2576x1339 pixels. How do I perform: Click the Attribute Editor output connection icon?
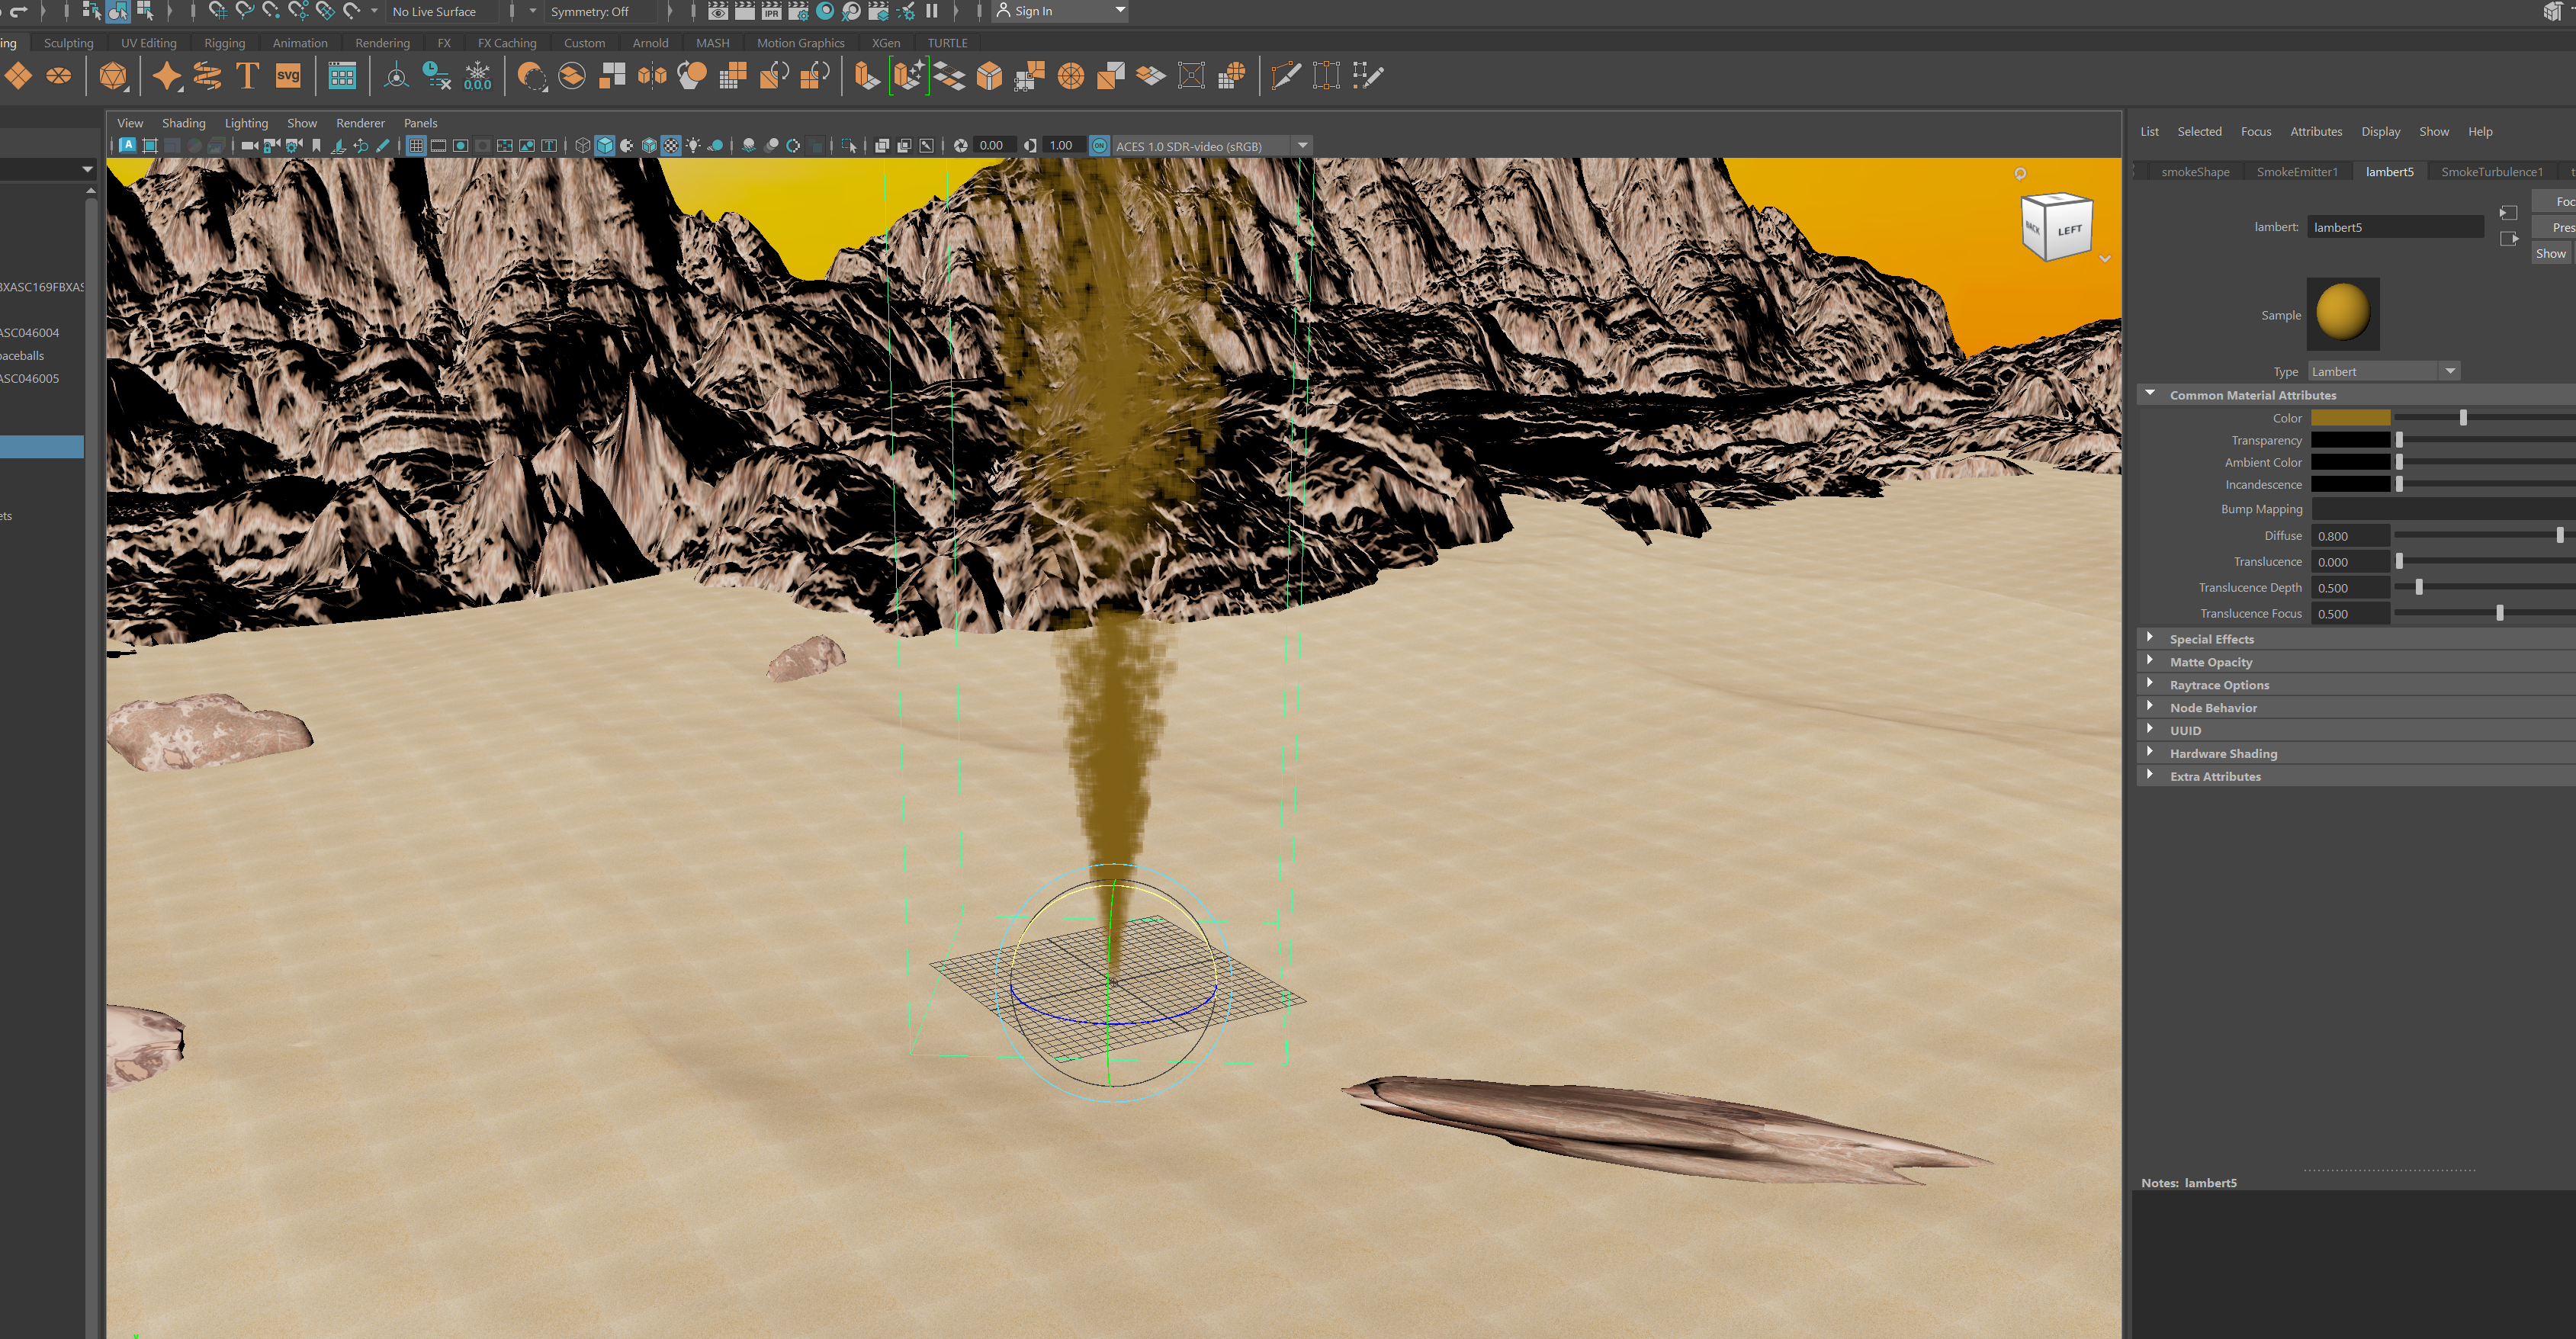pyautogui.click(x=2508, y=239)
